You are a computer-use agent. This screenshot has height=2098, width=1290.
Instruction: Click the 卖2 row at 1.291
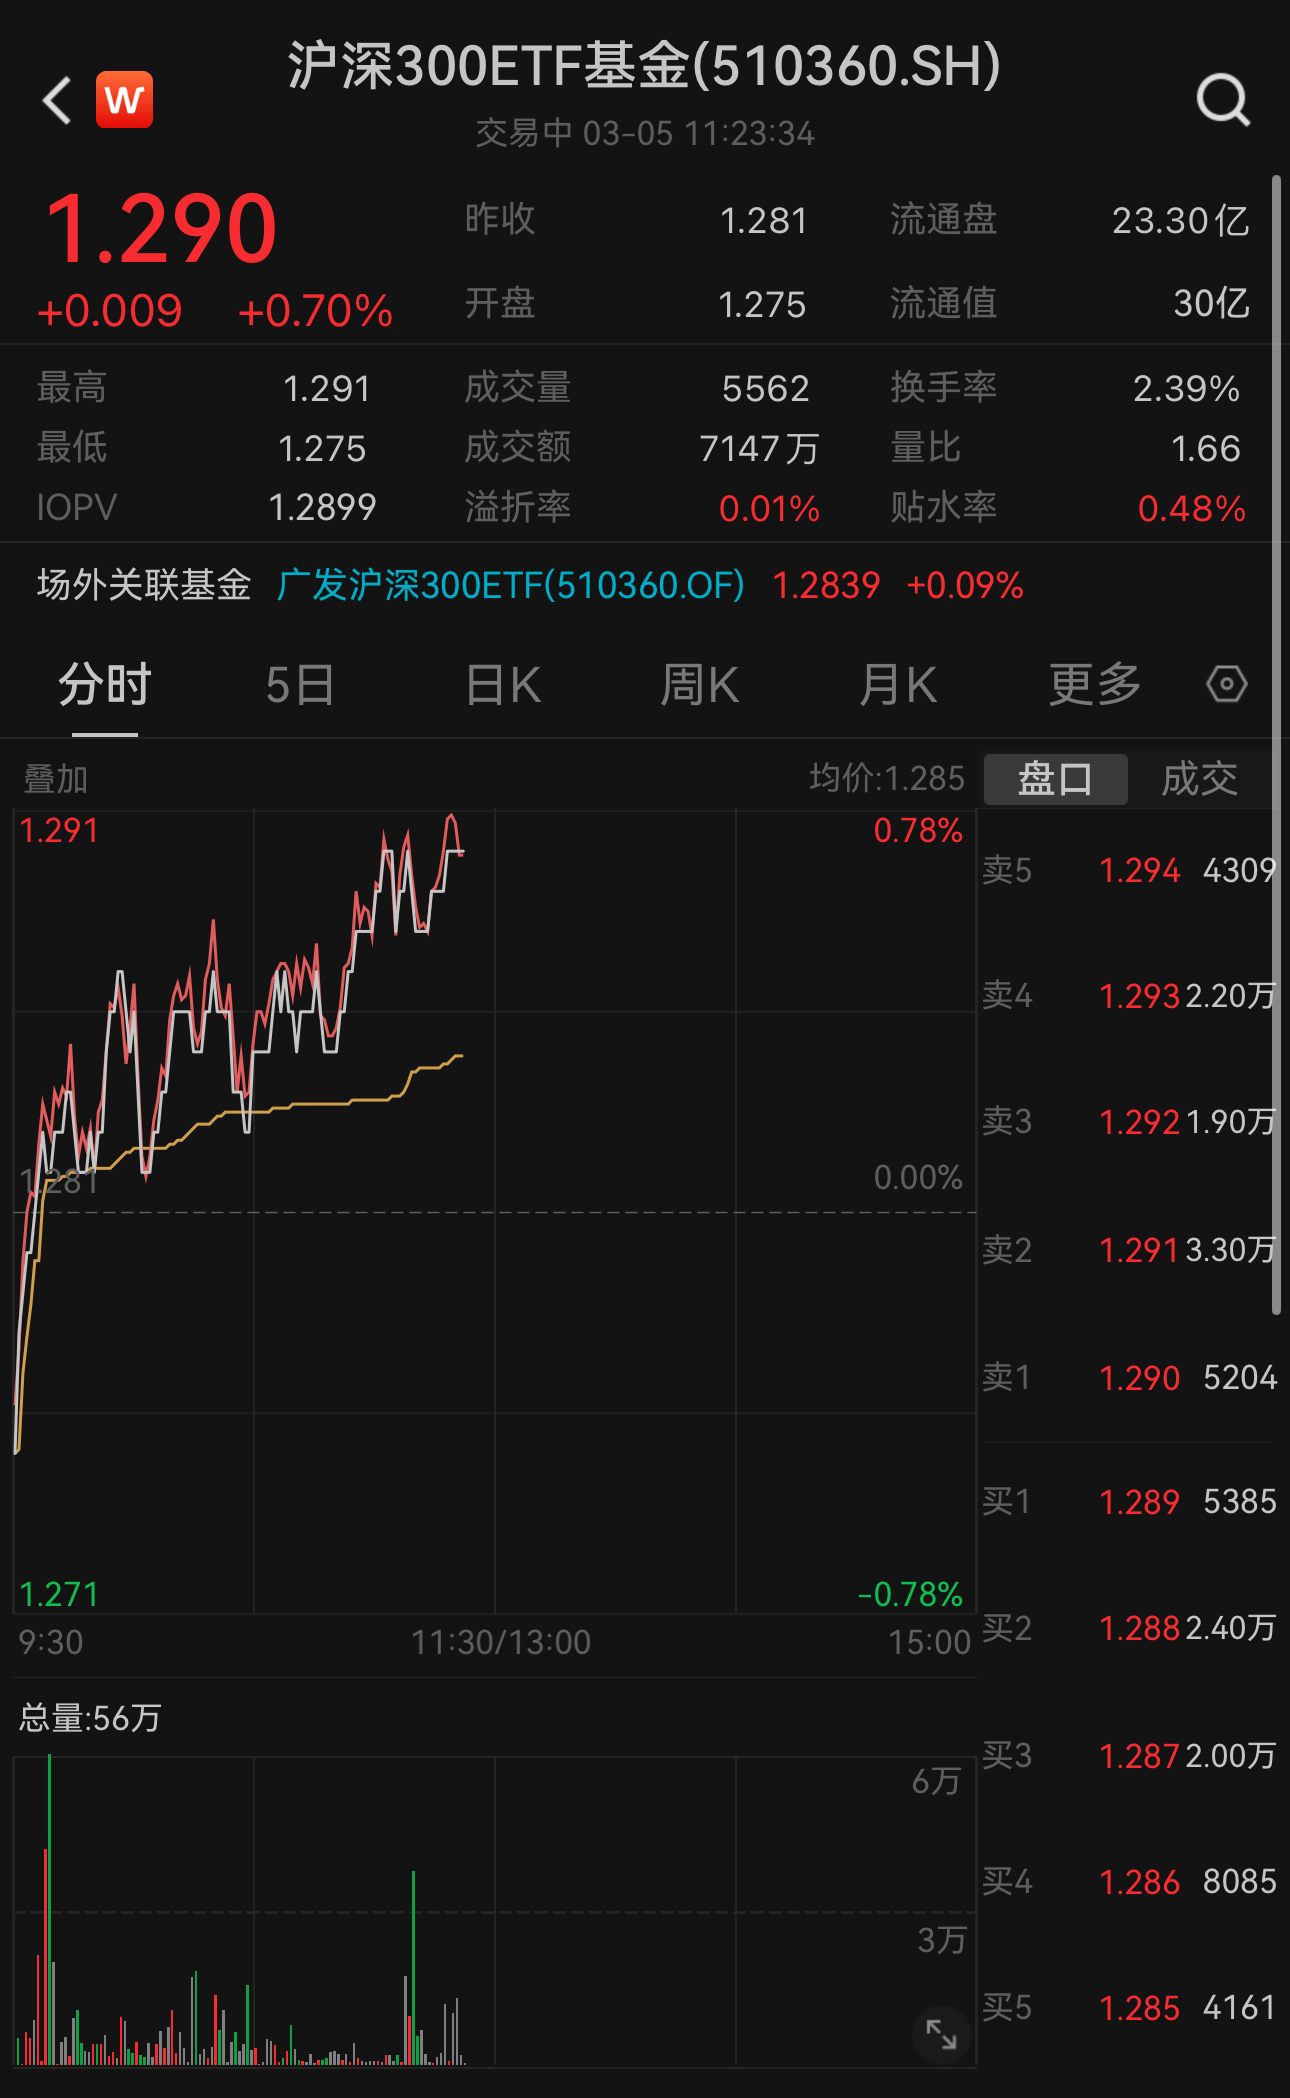tap(1129, 1249)
